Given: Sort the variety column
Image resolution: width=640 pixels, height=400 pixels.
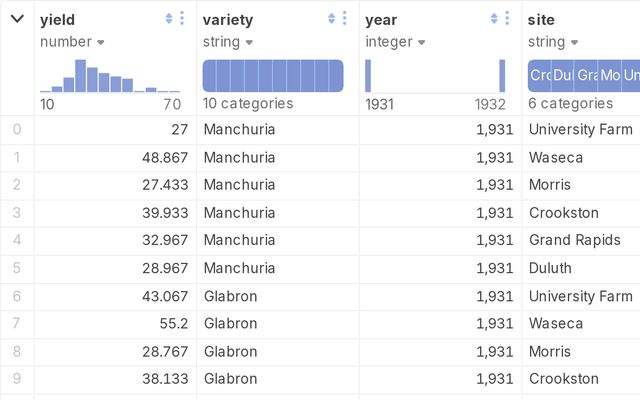Looking at the screenshot, I should pos(331,19).
